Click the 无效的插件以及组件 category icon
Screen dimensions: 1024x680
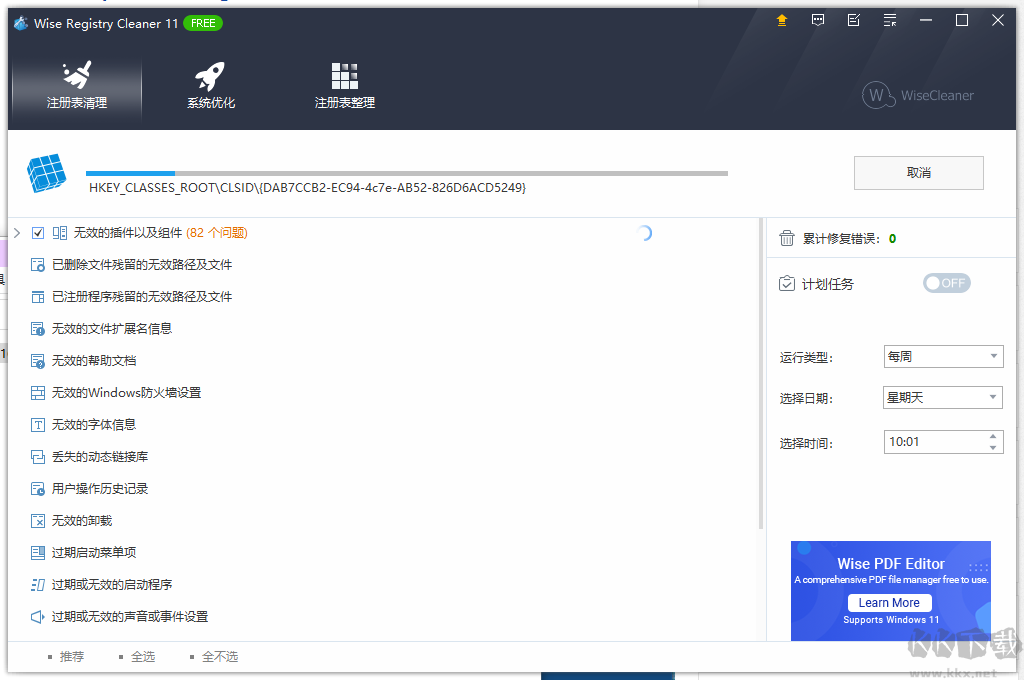59,233
